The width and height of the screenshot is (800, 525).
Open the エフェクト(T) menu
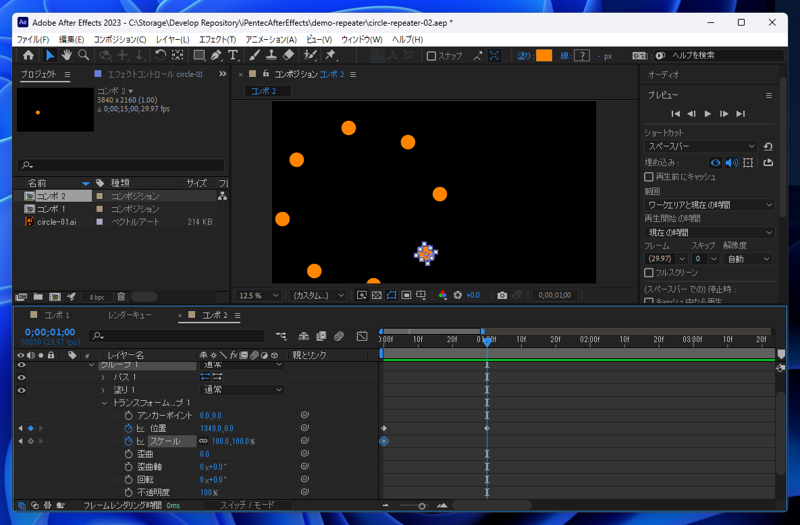click(x=217, y=40)
